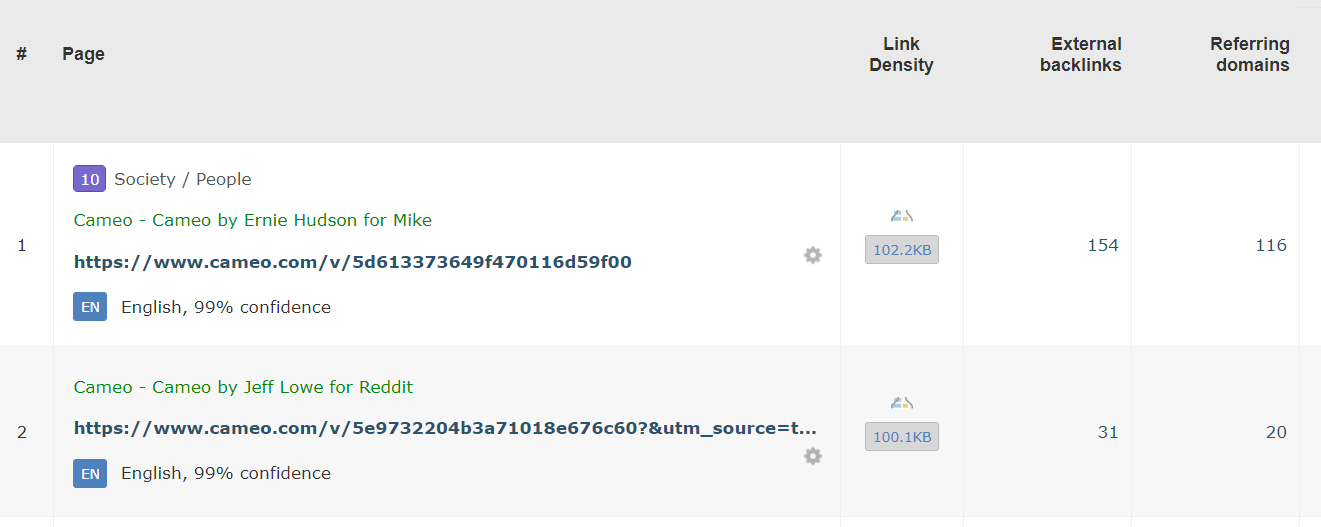The height and width of the screenshot is (527, 1321).
Task: Sort by Link Density column header
Action: click(x=901, y=55)
